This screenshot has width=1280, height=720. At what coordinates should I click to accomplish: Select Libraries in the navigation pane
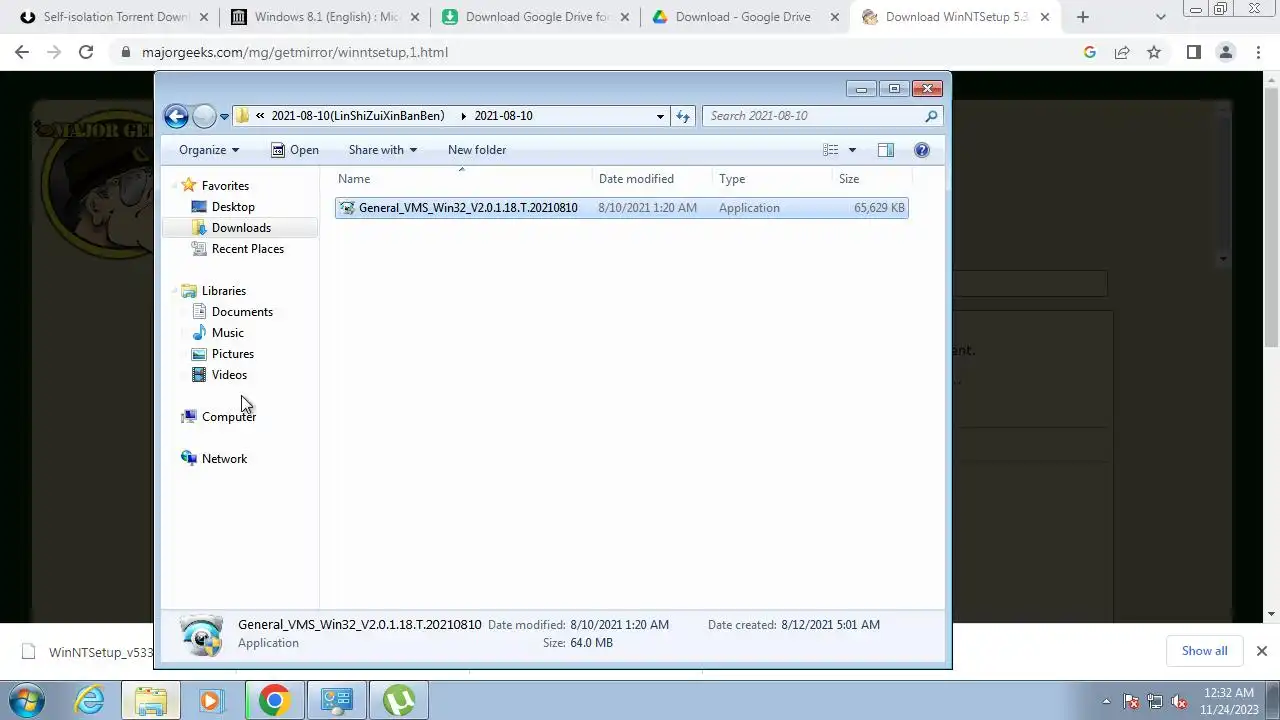(x=224, y=291)
